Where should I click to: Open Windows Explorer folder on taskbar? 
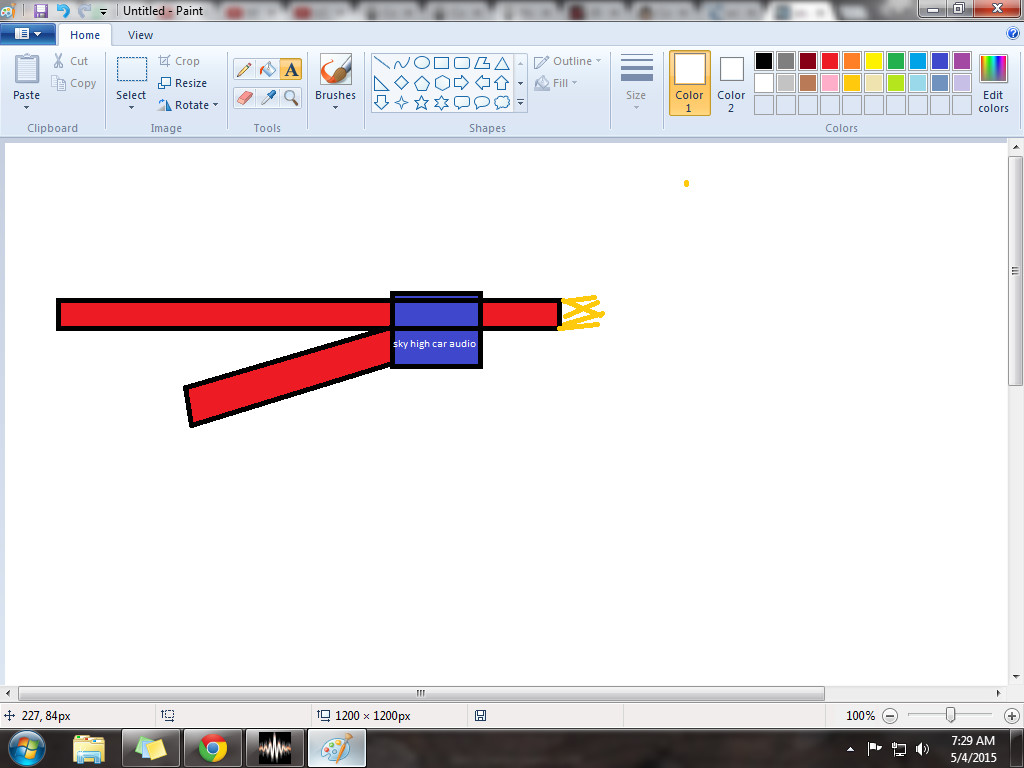point(89,748)
